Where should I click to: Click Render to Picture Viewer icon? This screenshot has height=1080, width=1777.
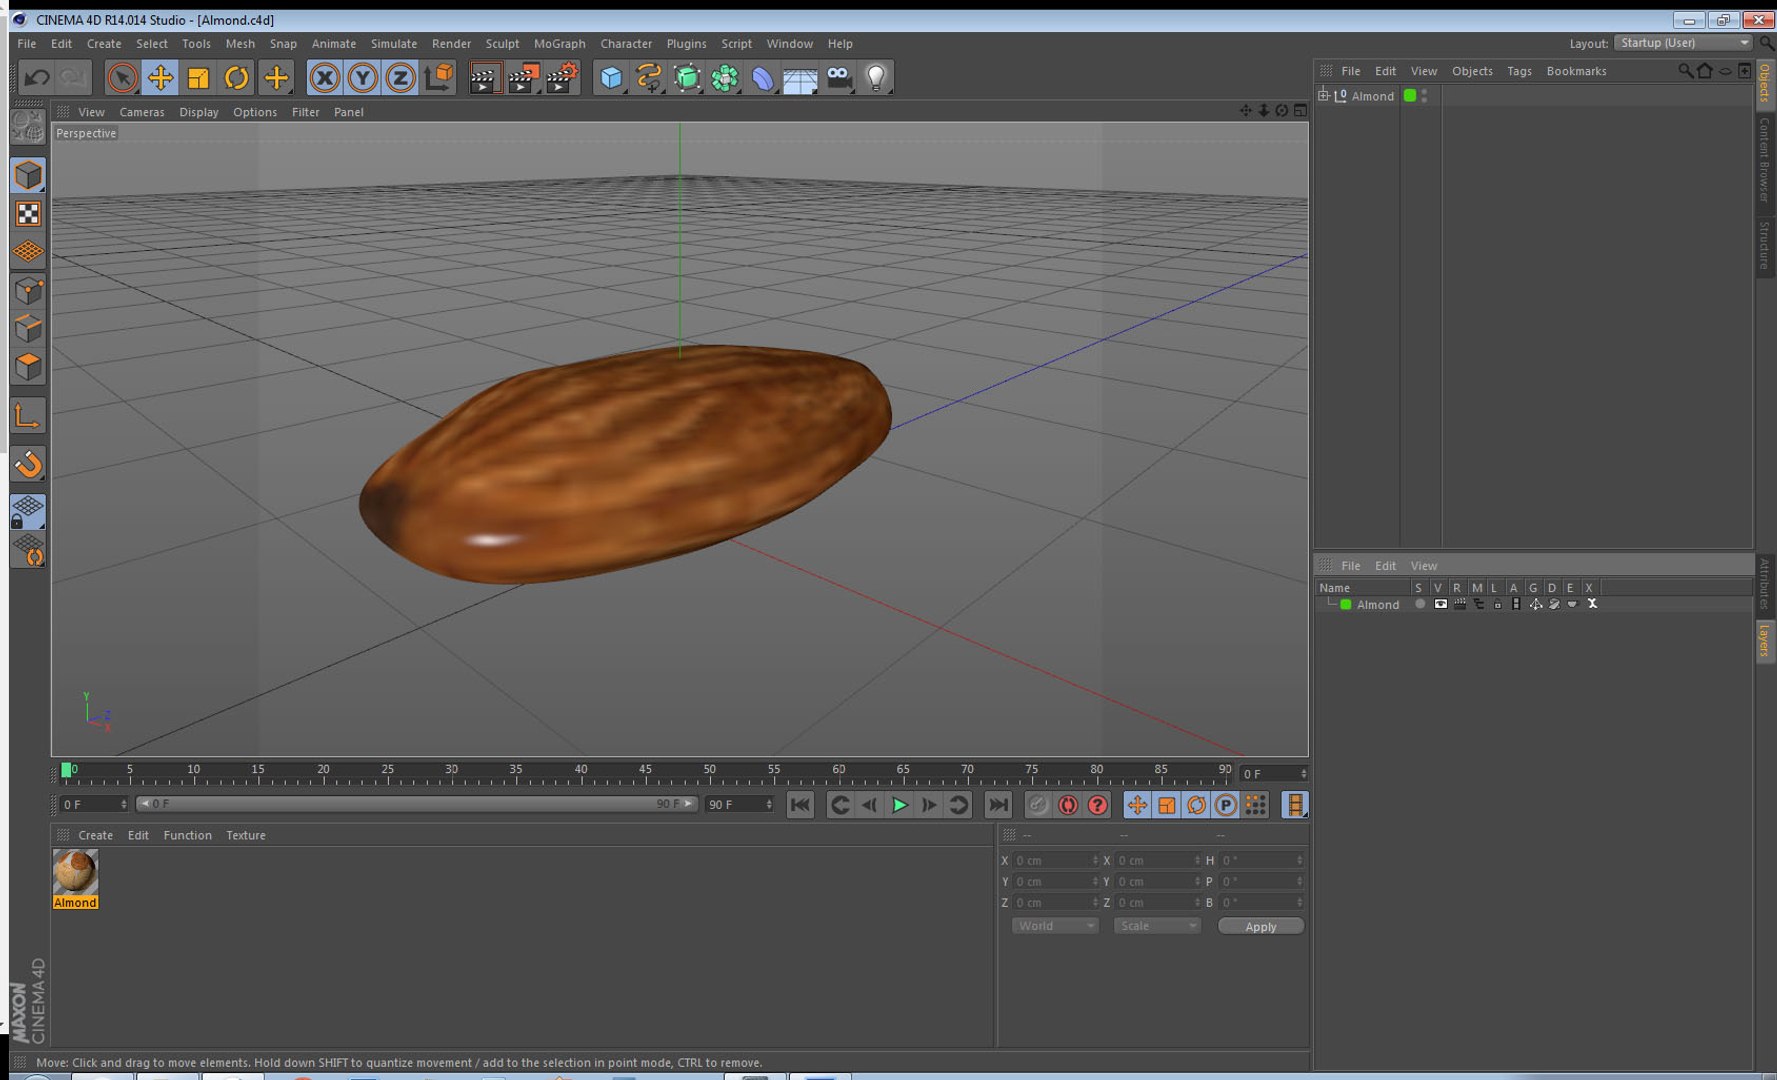tap(523, 78)
